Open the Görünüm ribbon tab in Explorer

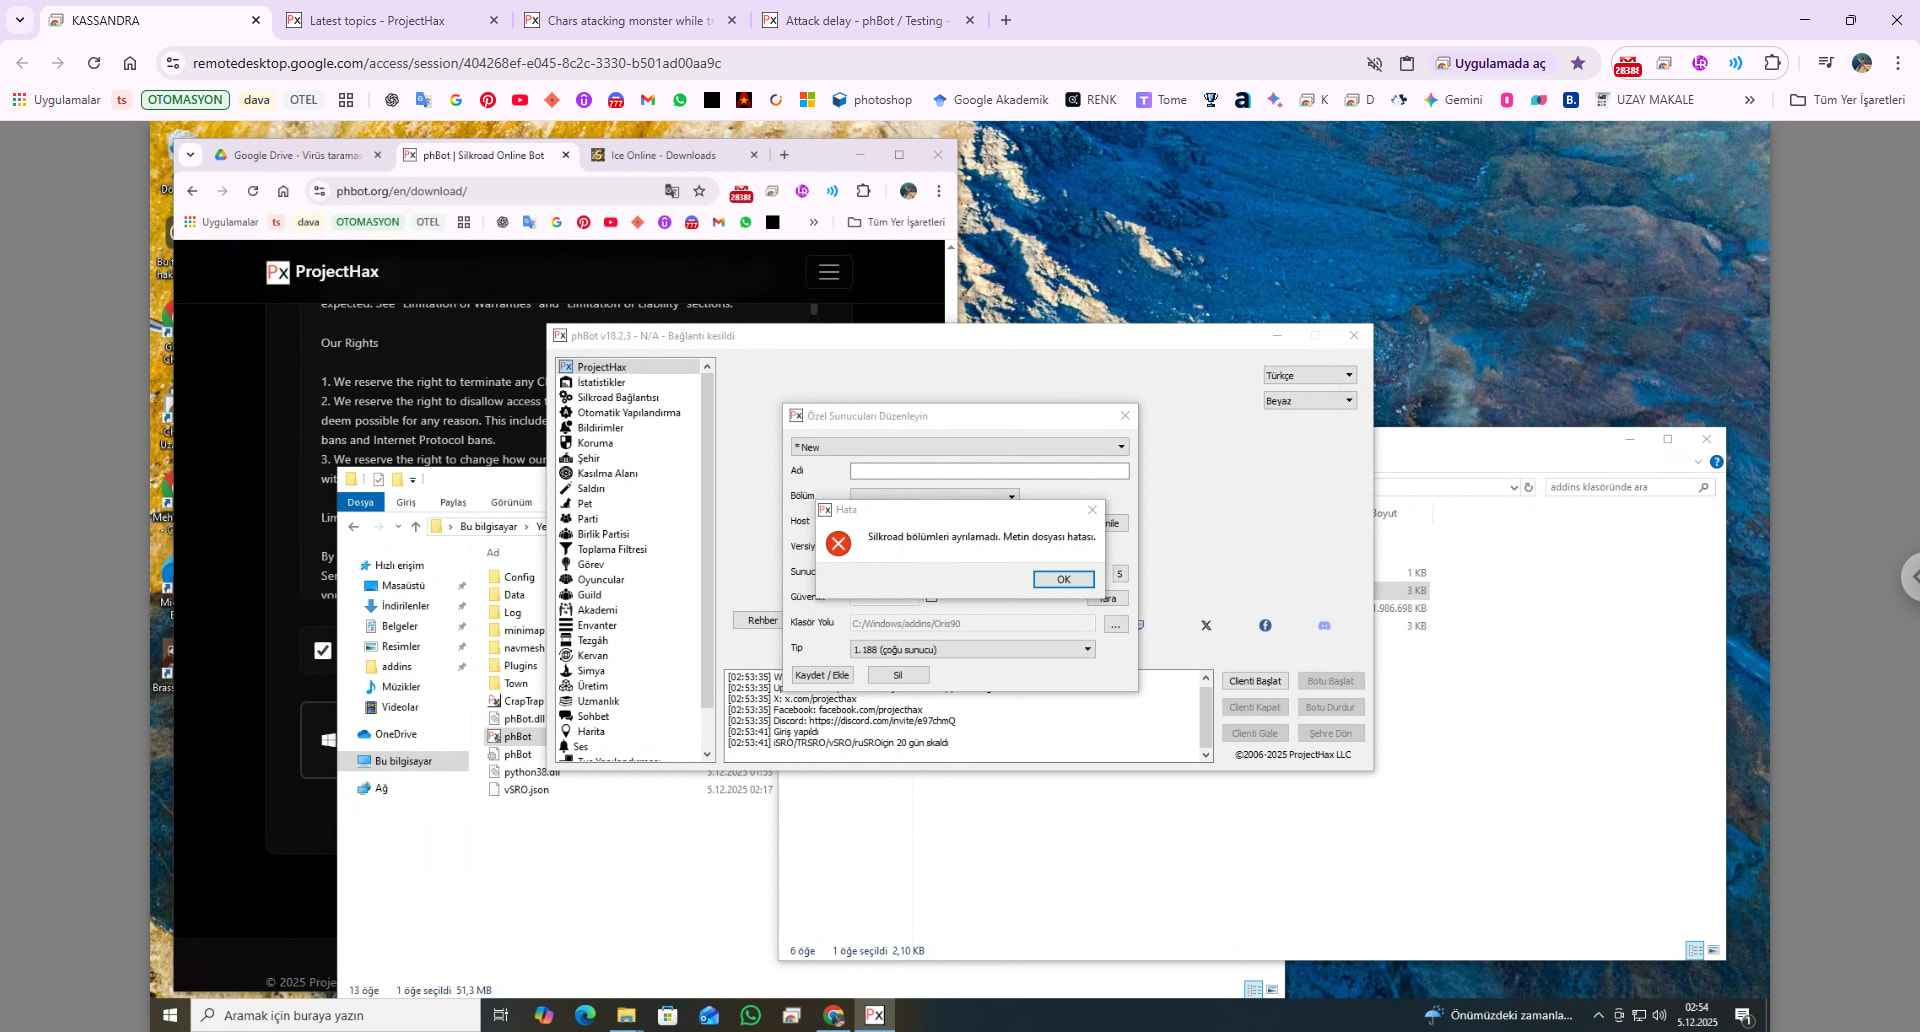pos(511,503)
